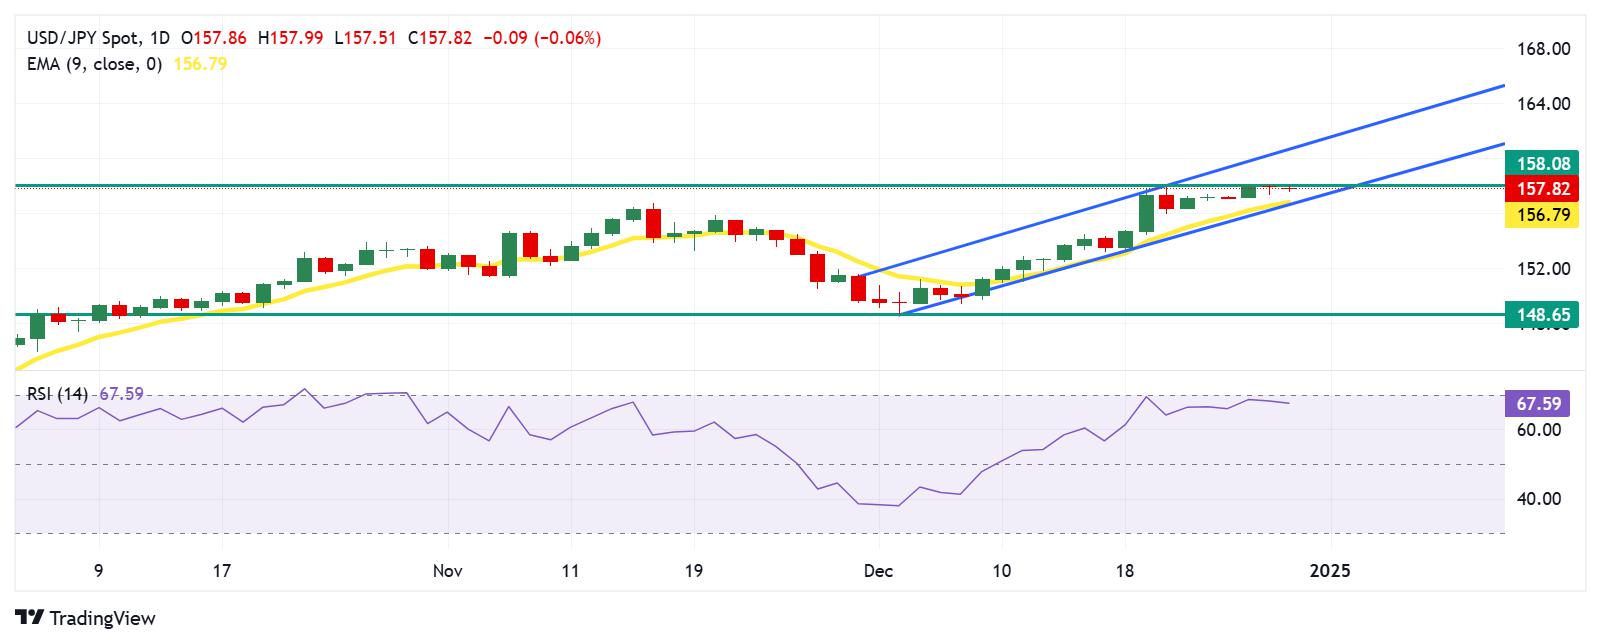The height and width of the screenshot is (644, 1601).
Task: Click the 2025 marker on time axis
Action: (x=1330, y=571)
